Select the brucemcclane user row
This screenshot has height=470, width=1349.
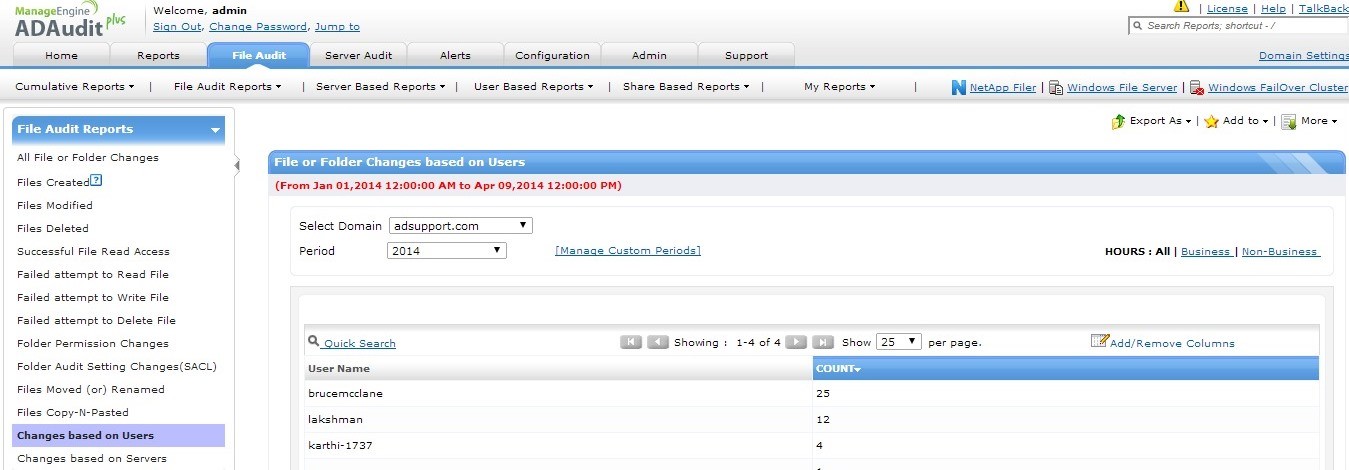pos(812,393)
